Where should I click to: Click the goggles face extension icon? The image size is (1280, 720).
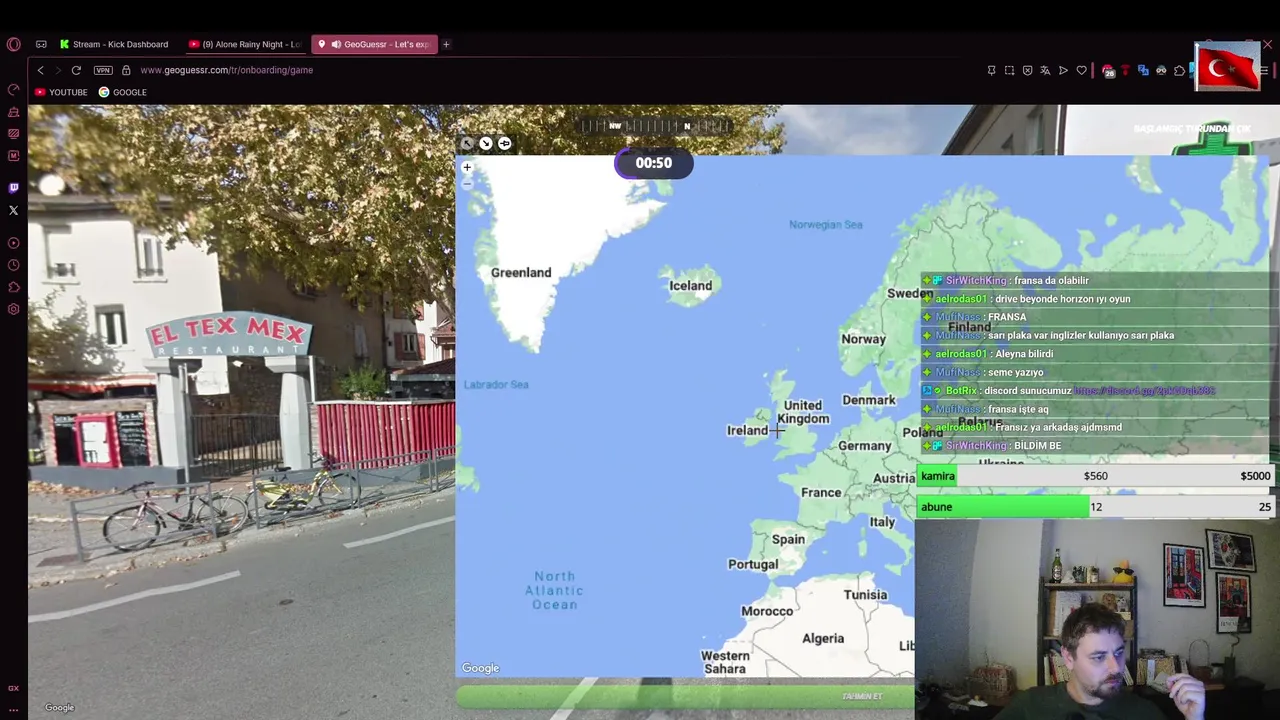tap(1161, 70)
